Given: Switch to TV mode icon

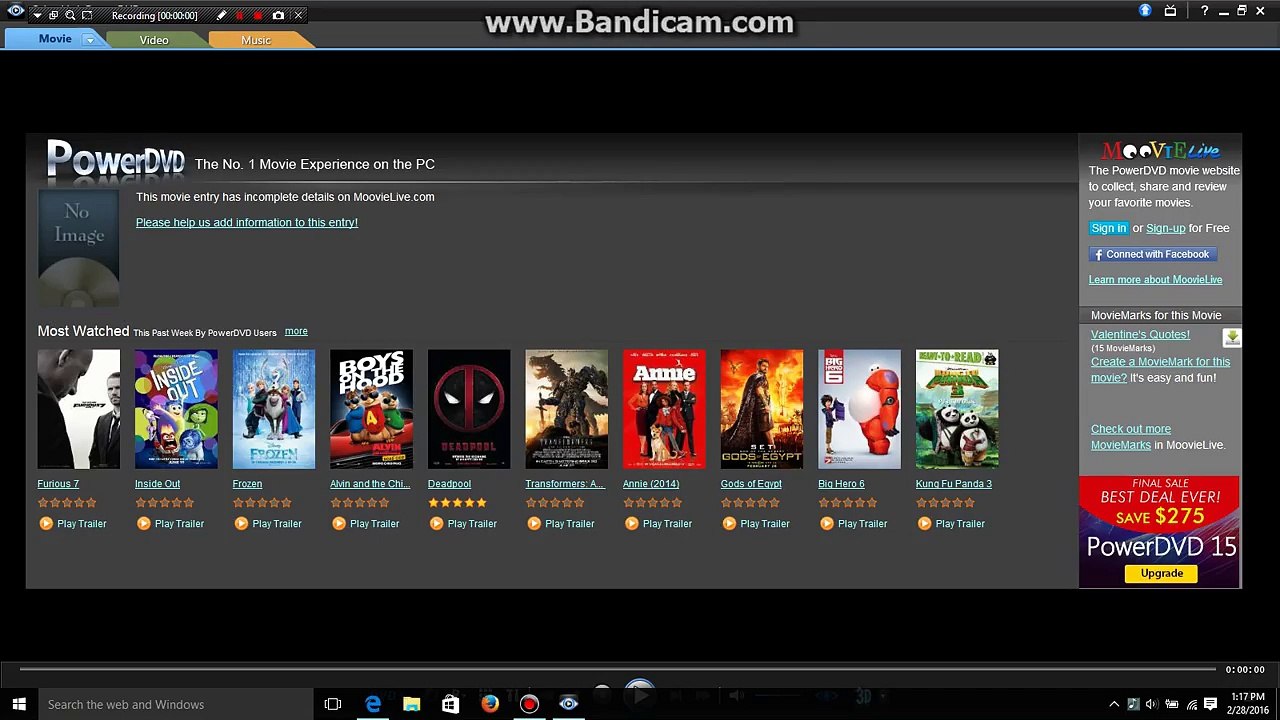Looking at the screenshot, I should pyautogui.click(x=1170, y=11).
